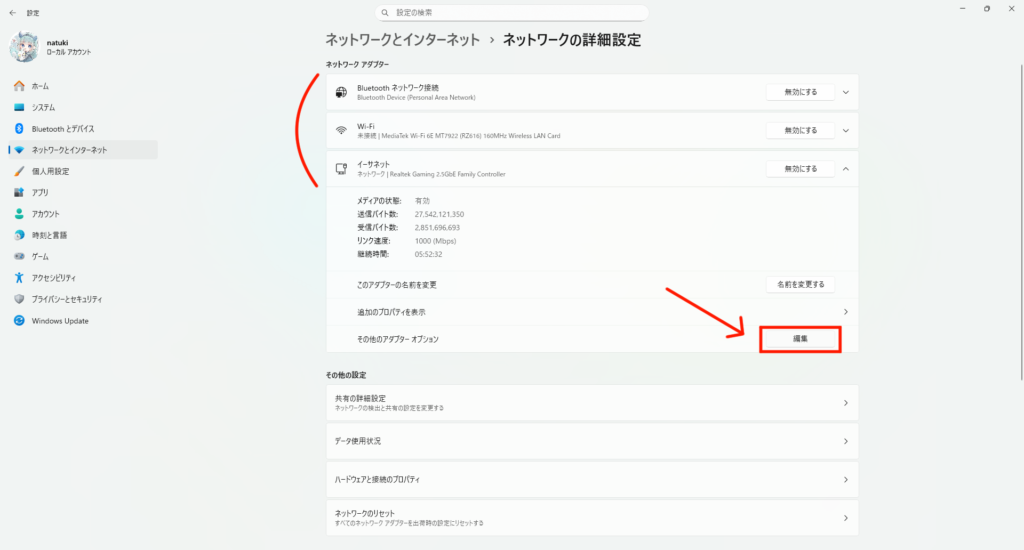The width and height of the screenshot is (1024, 550).
Task: Expand the Bluetooth ネットワーク接続 chevron
Action: (x=846, y=92)
